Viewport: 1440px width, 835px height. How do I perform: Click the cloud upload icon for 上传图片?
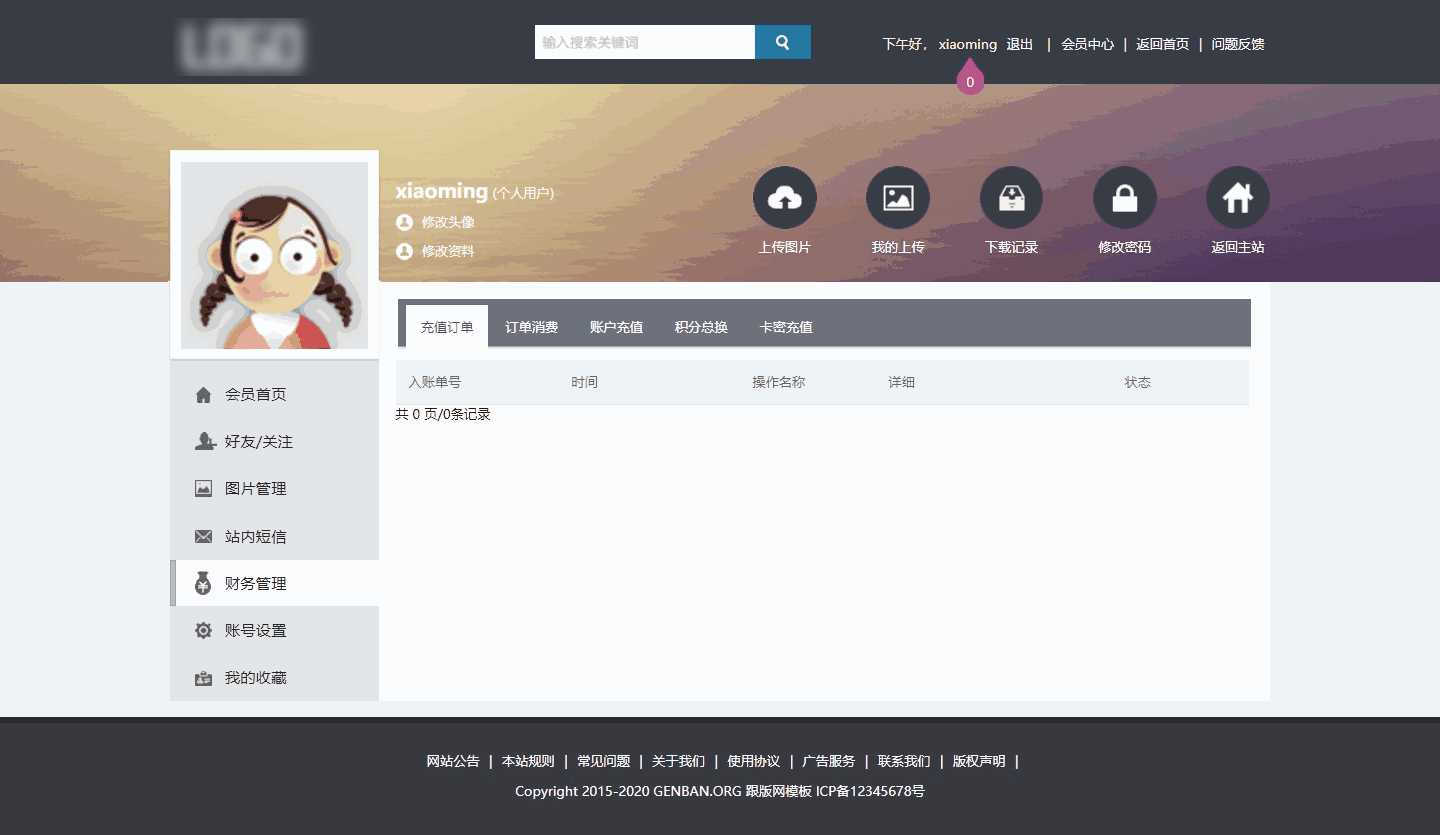pos(784,198)
